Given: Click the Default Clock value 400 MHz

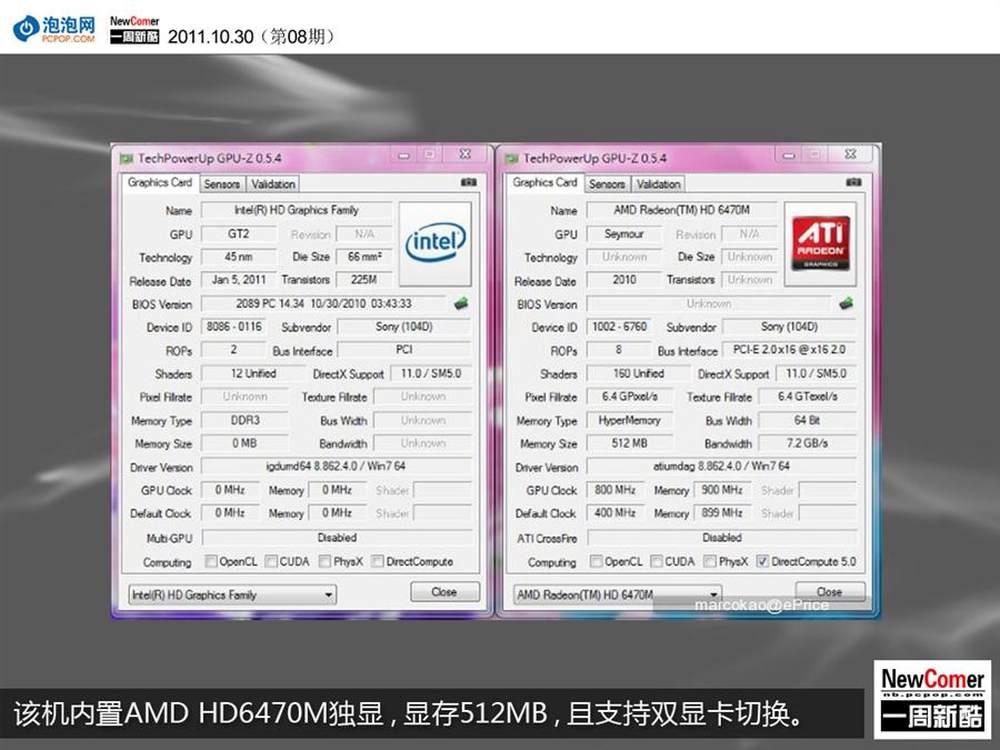Looking at the screenshot, I should (615, 513).
